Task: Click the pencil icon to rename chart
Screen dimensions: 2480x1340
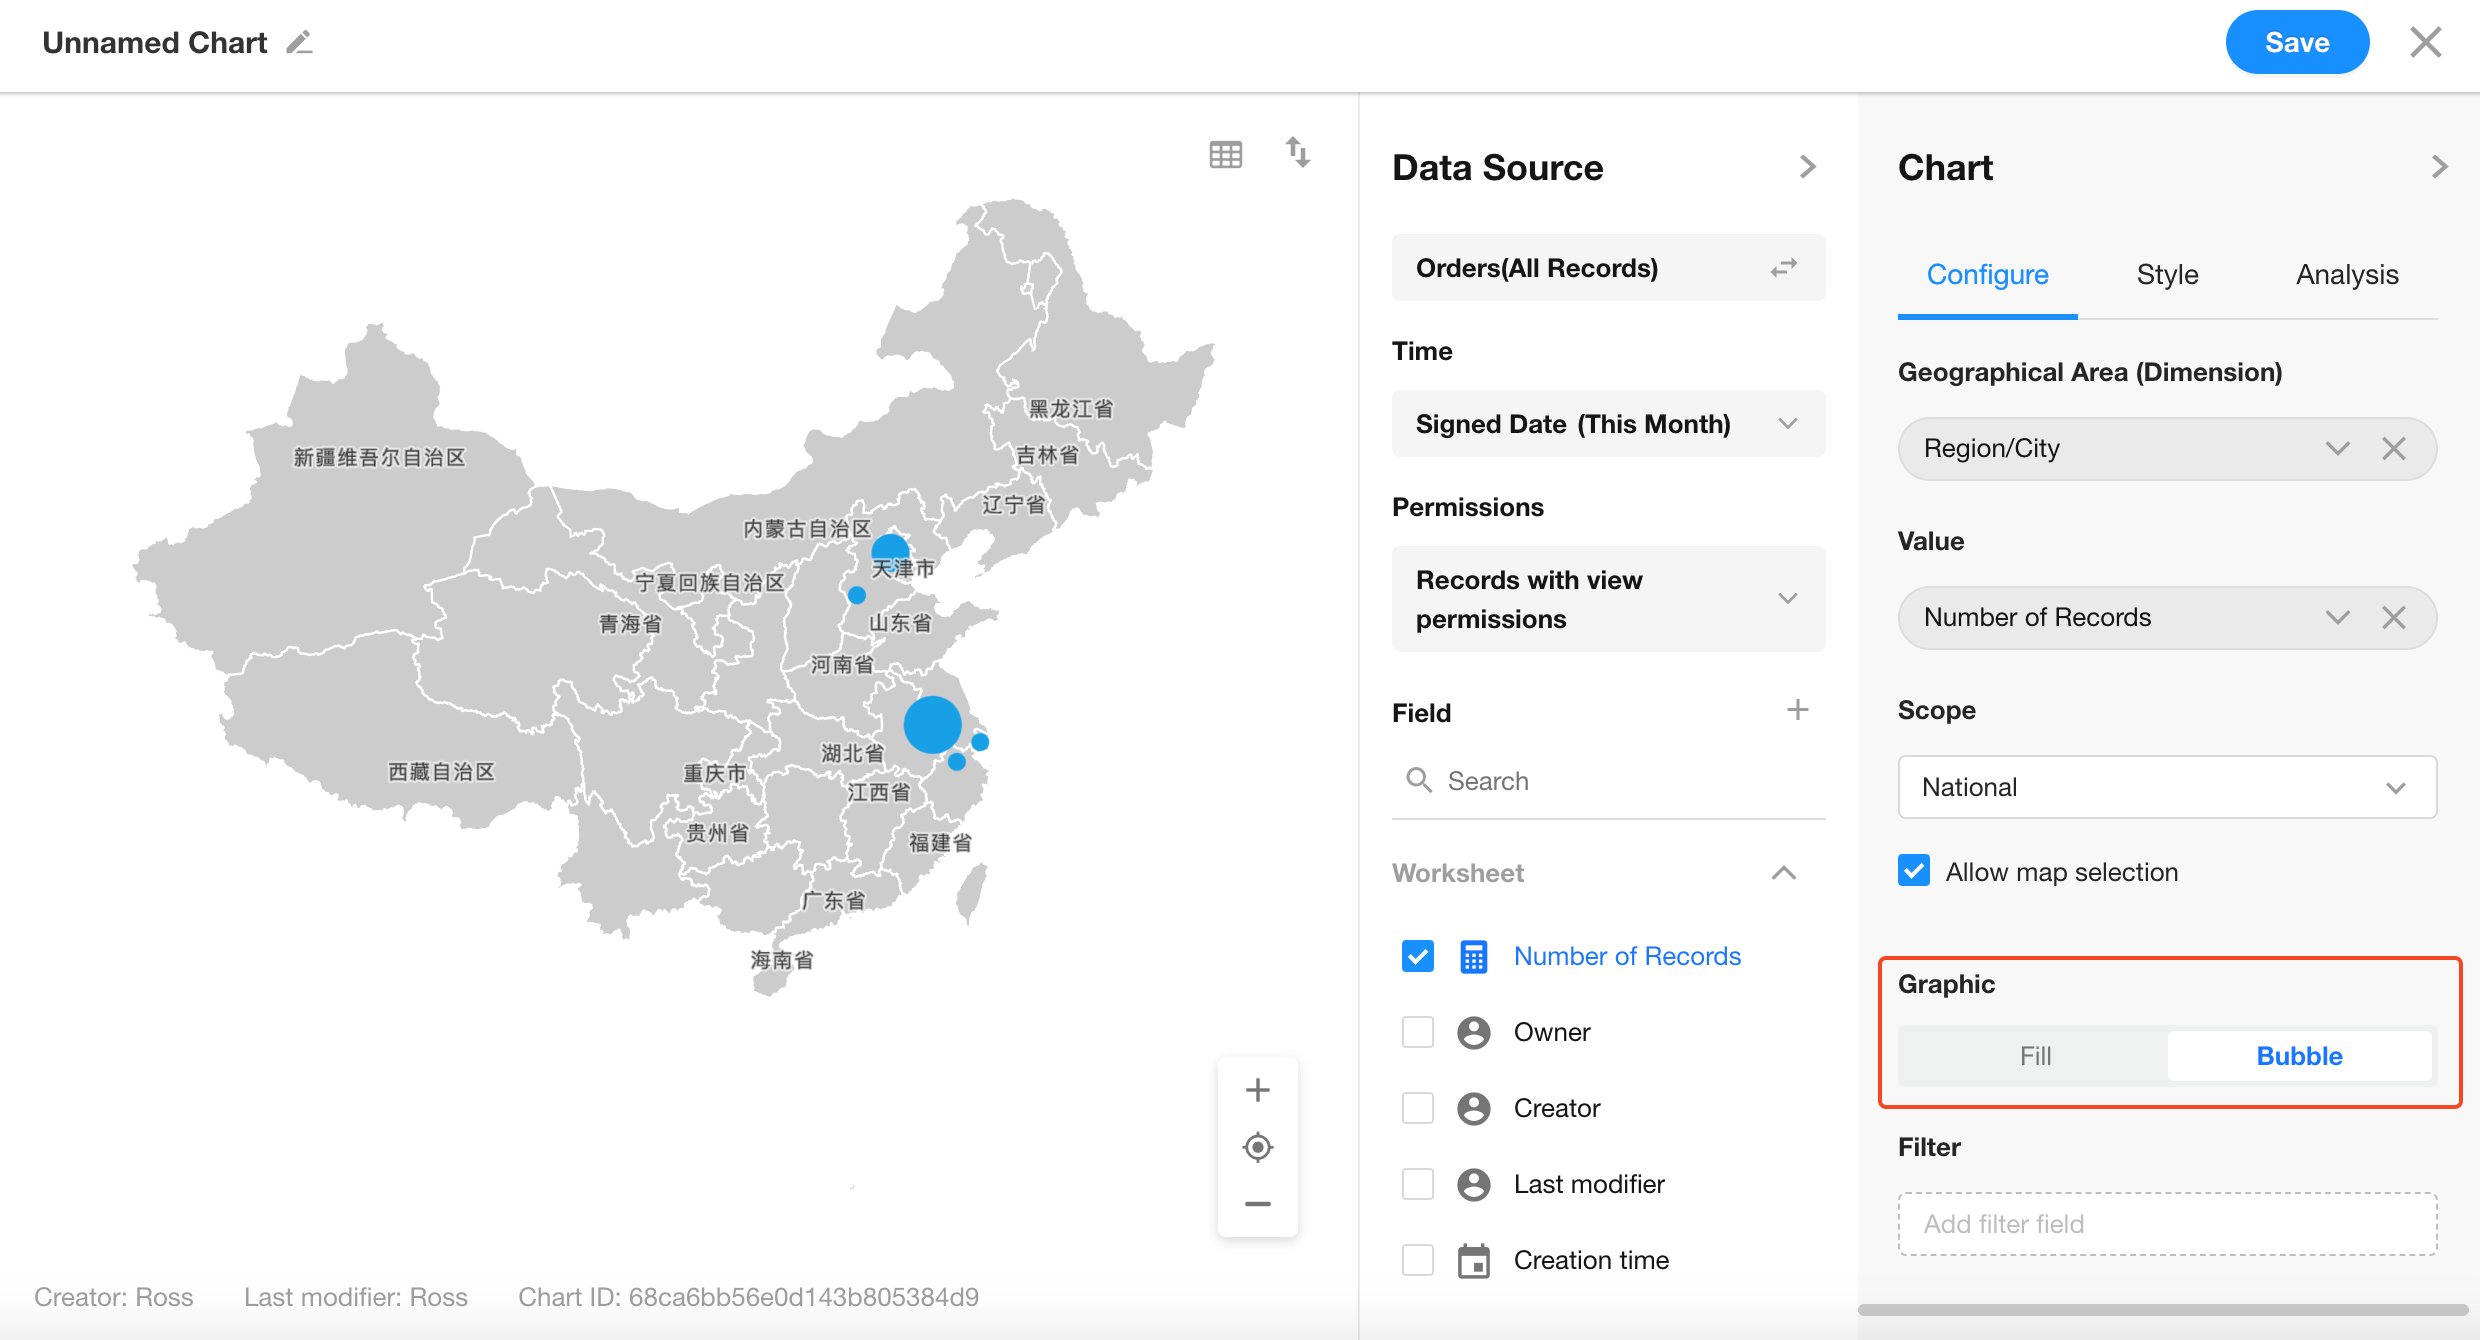Action: [x=299, y=43]
